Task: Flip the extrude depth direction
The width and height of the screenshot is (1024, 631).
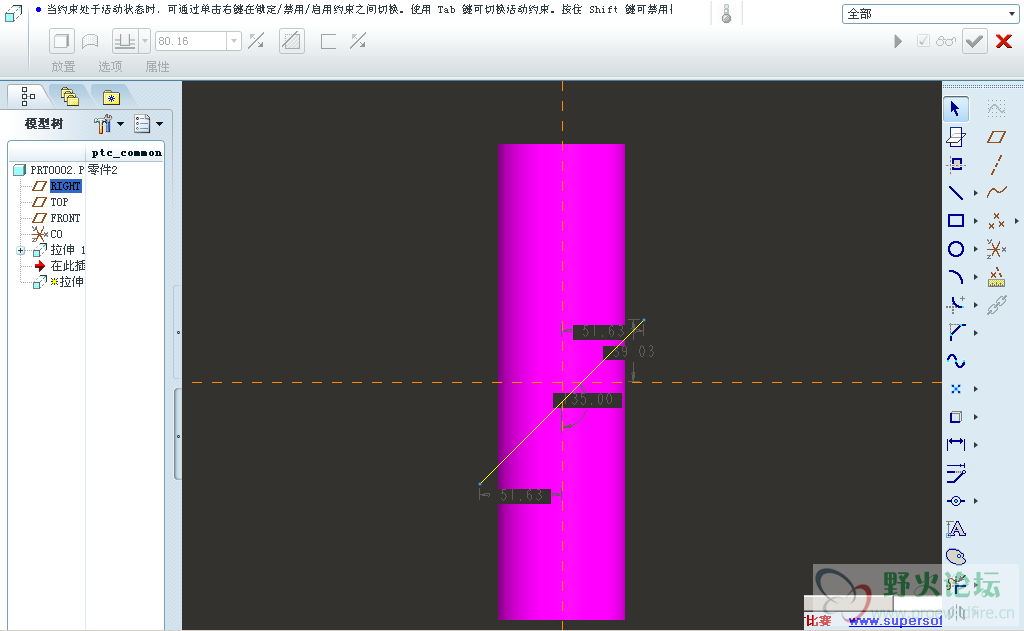Action: pyautogui.click(x=256, y=41)
